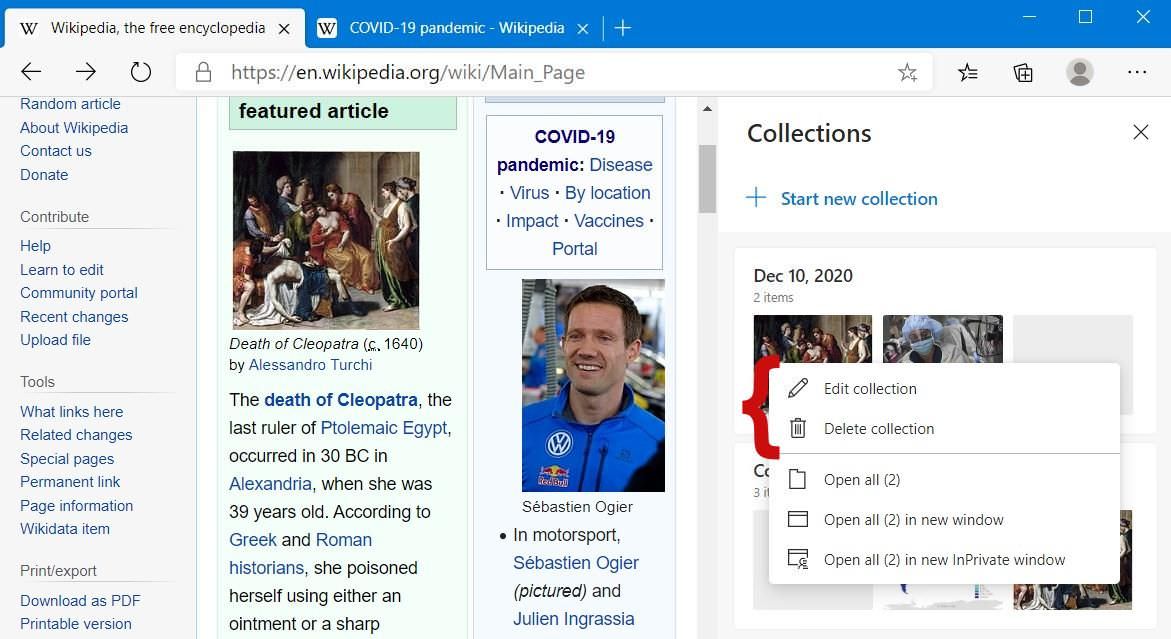This screenshot has height=639, width=1171.
Task: Select the Dec 10, 2020 collection title
Action: pos(803,275)
